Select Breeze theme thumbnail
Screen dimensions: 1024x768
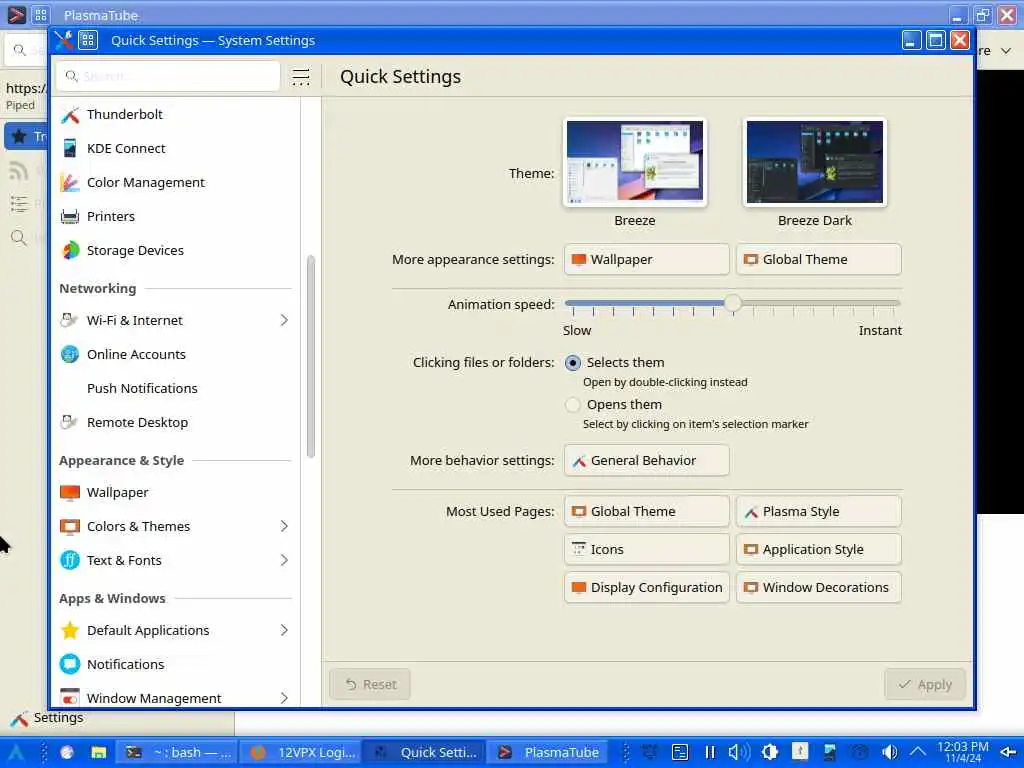pos(635,162)
